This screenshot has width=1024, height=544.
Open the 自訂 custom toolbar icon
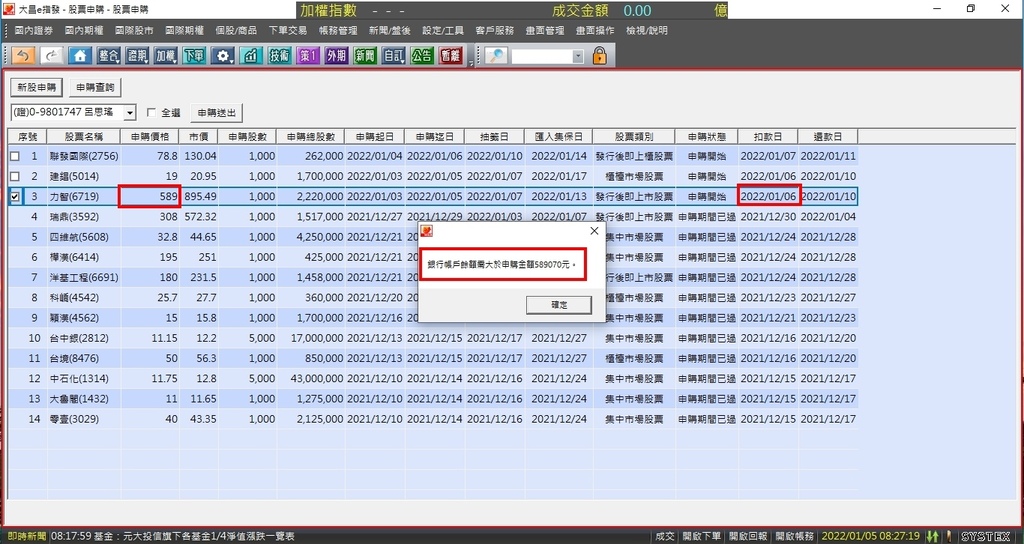point(394,56)
